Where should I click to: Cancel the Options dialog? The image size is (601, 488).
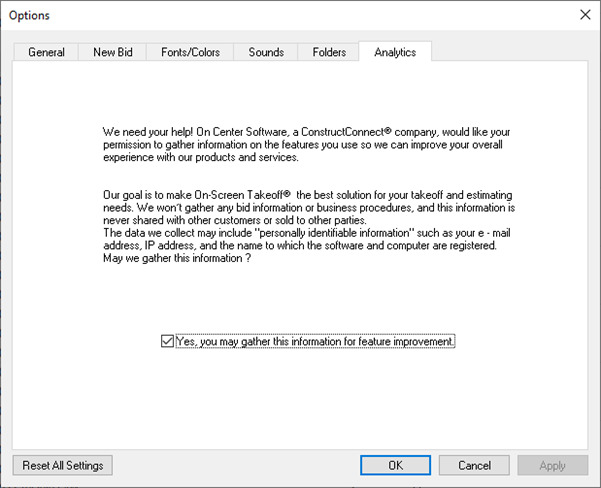click(474, 465)
